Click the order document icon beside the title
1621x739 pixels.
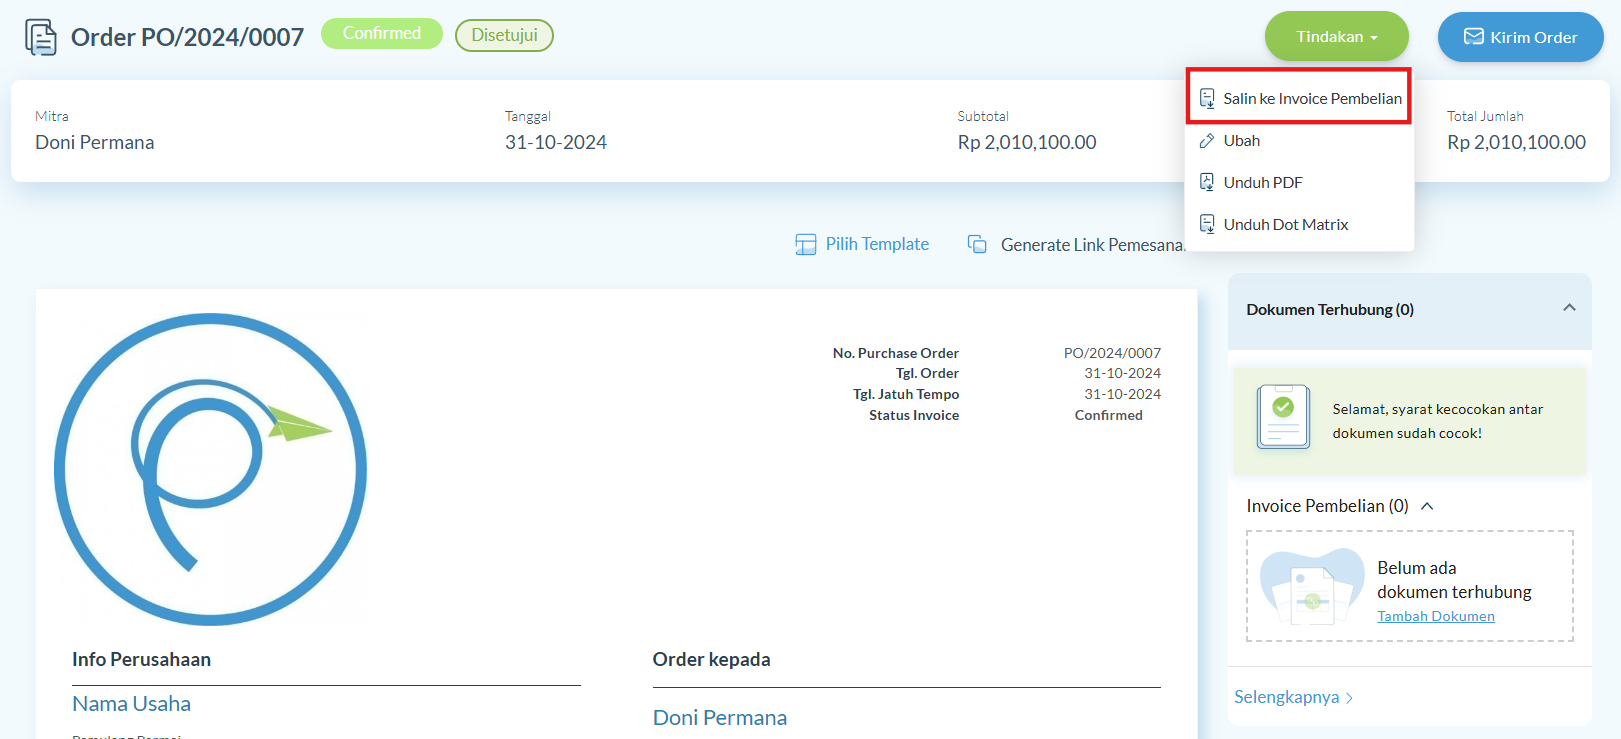tap(41, 37)
